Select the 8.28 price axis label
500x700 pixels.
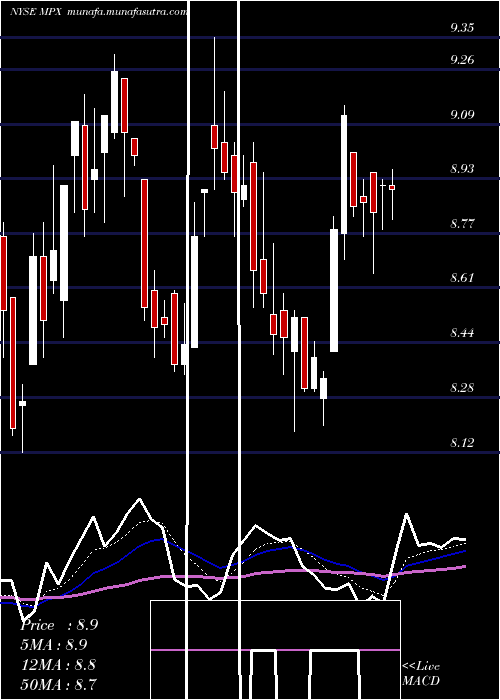tap(462, 388)
